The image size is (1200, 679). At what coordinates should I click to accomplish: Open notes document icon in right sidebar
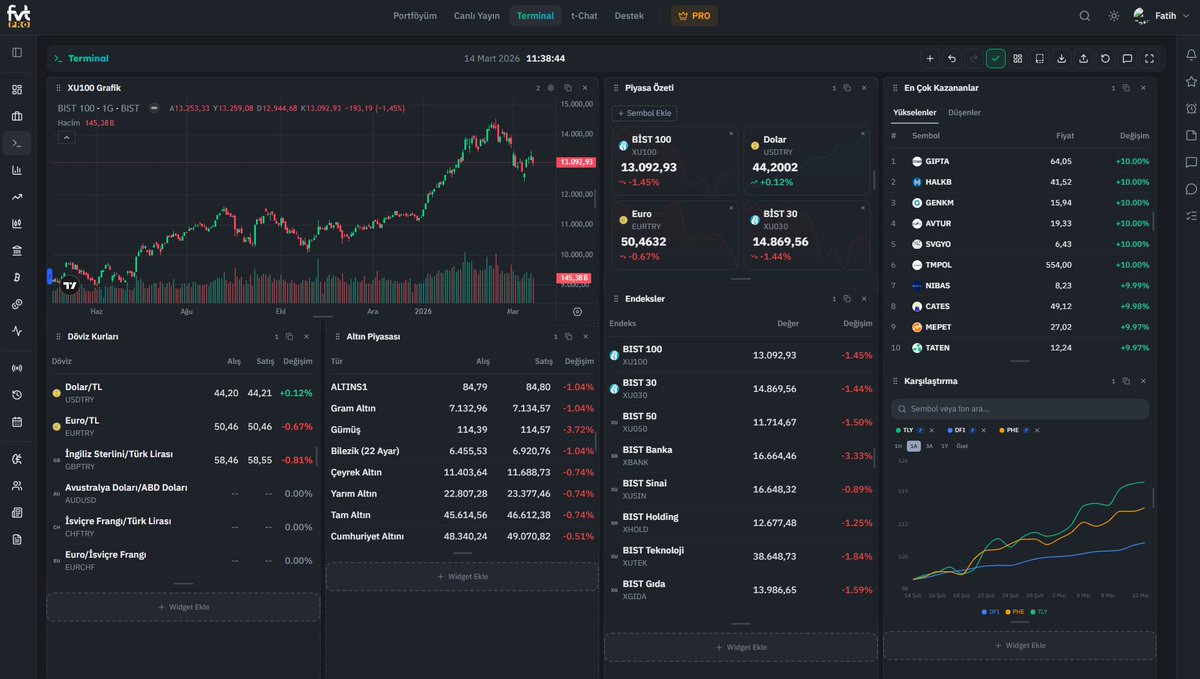tap(1191, 135)
